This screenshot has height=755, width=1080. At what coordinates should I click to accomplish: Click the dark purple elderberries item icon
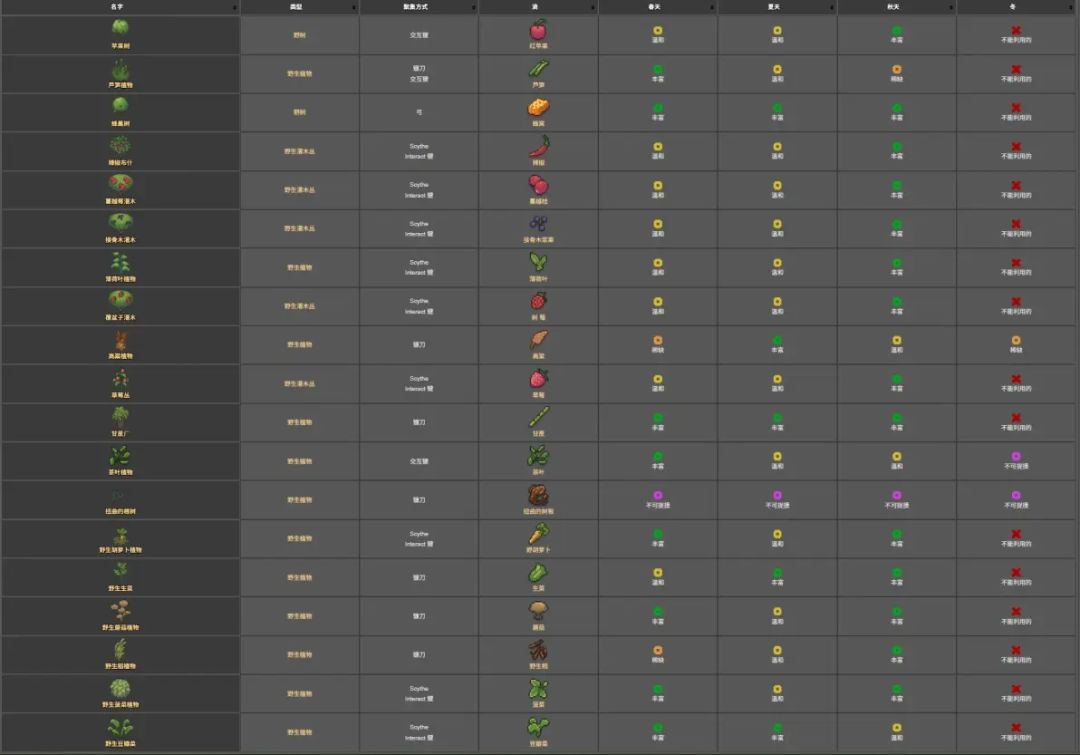[x=538, y=224]
